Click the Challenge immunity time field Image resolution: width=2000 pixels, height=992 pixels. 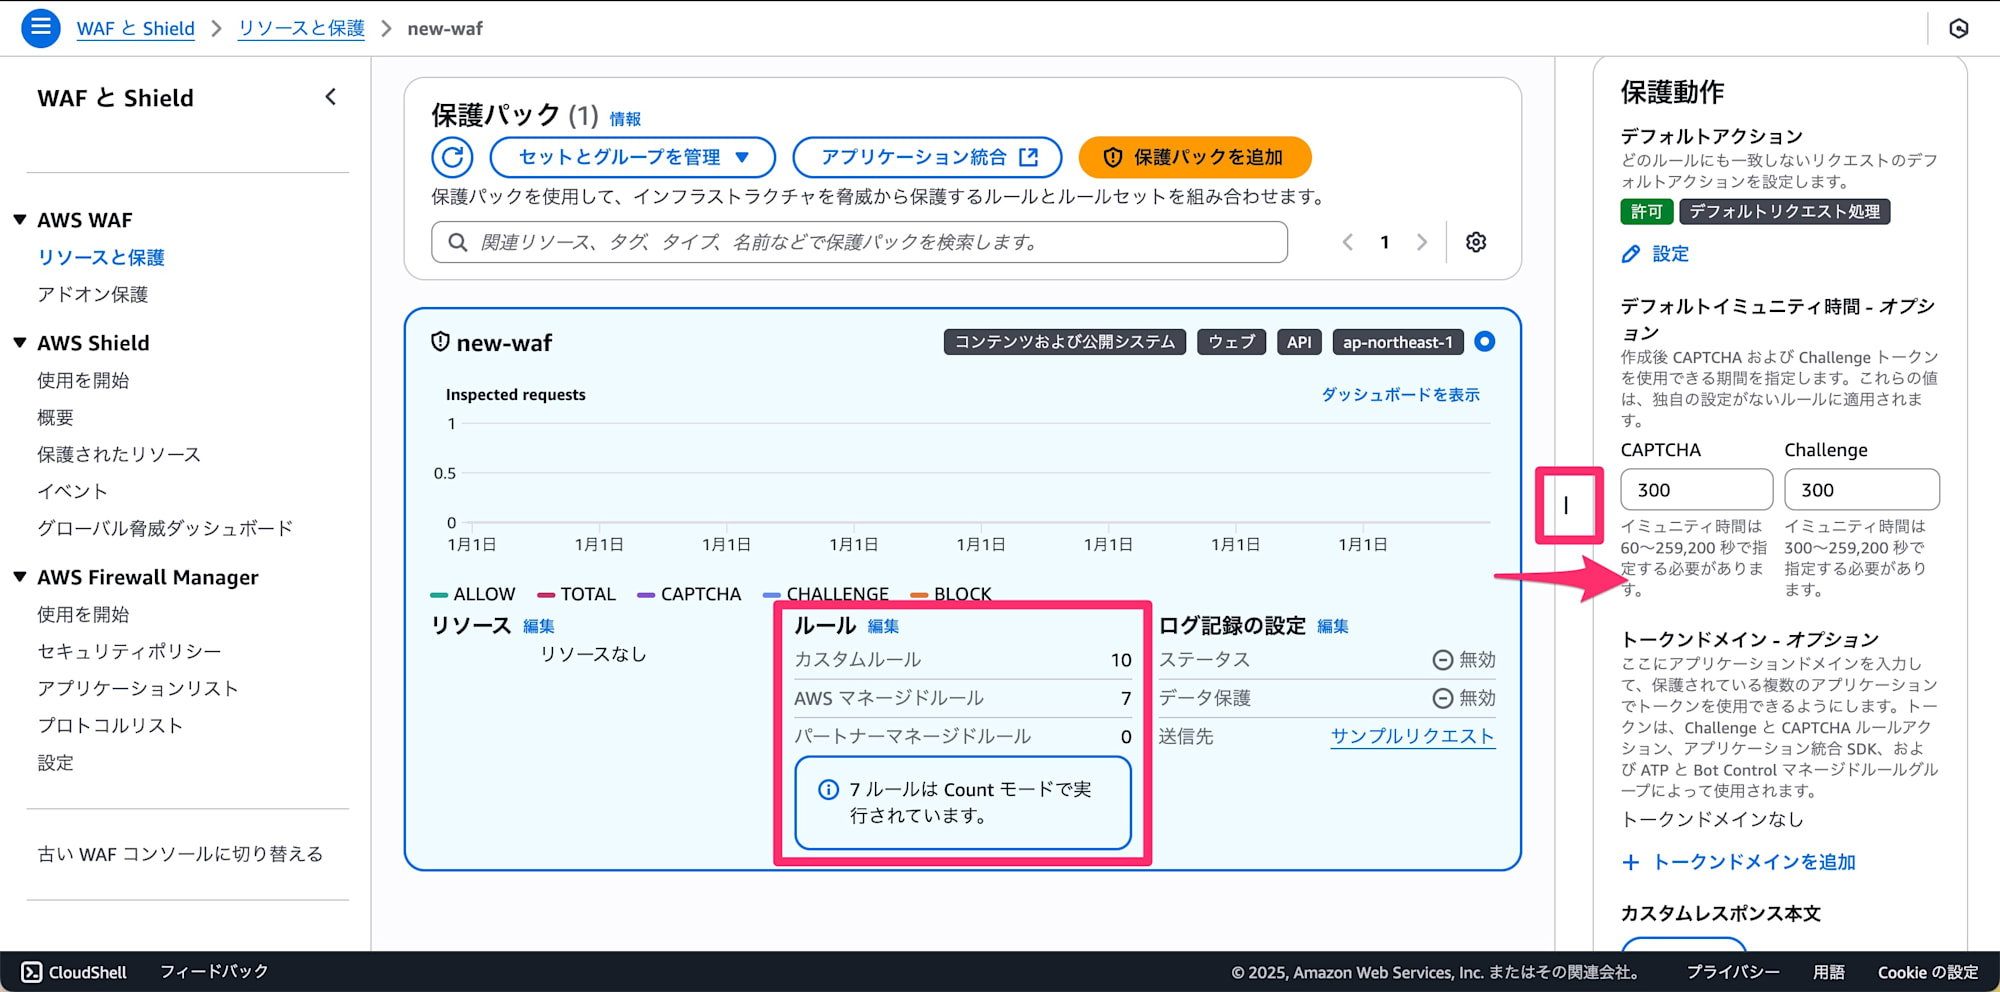(x=1861, y=490)
